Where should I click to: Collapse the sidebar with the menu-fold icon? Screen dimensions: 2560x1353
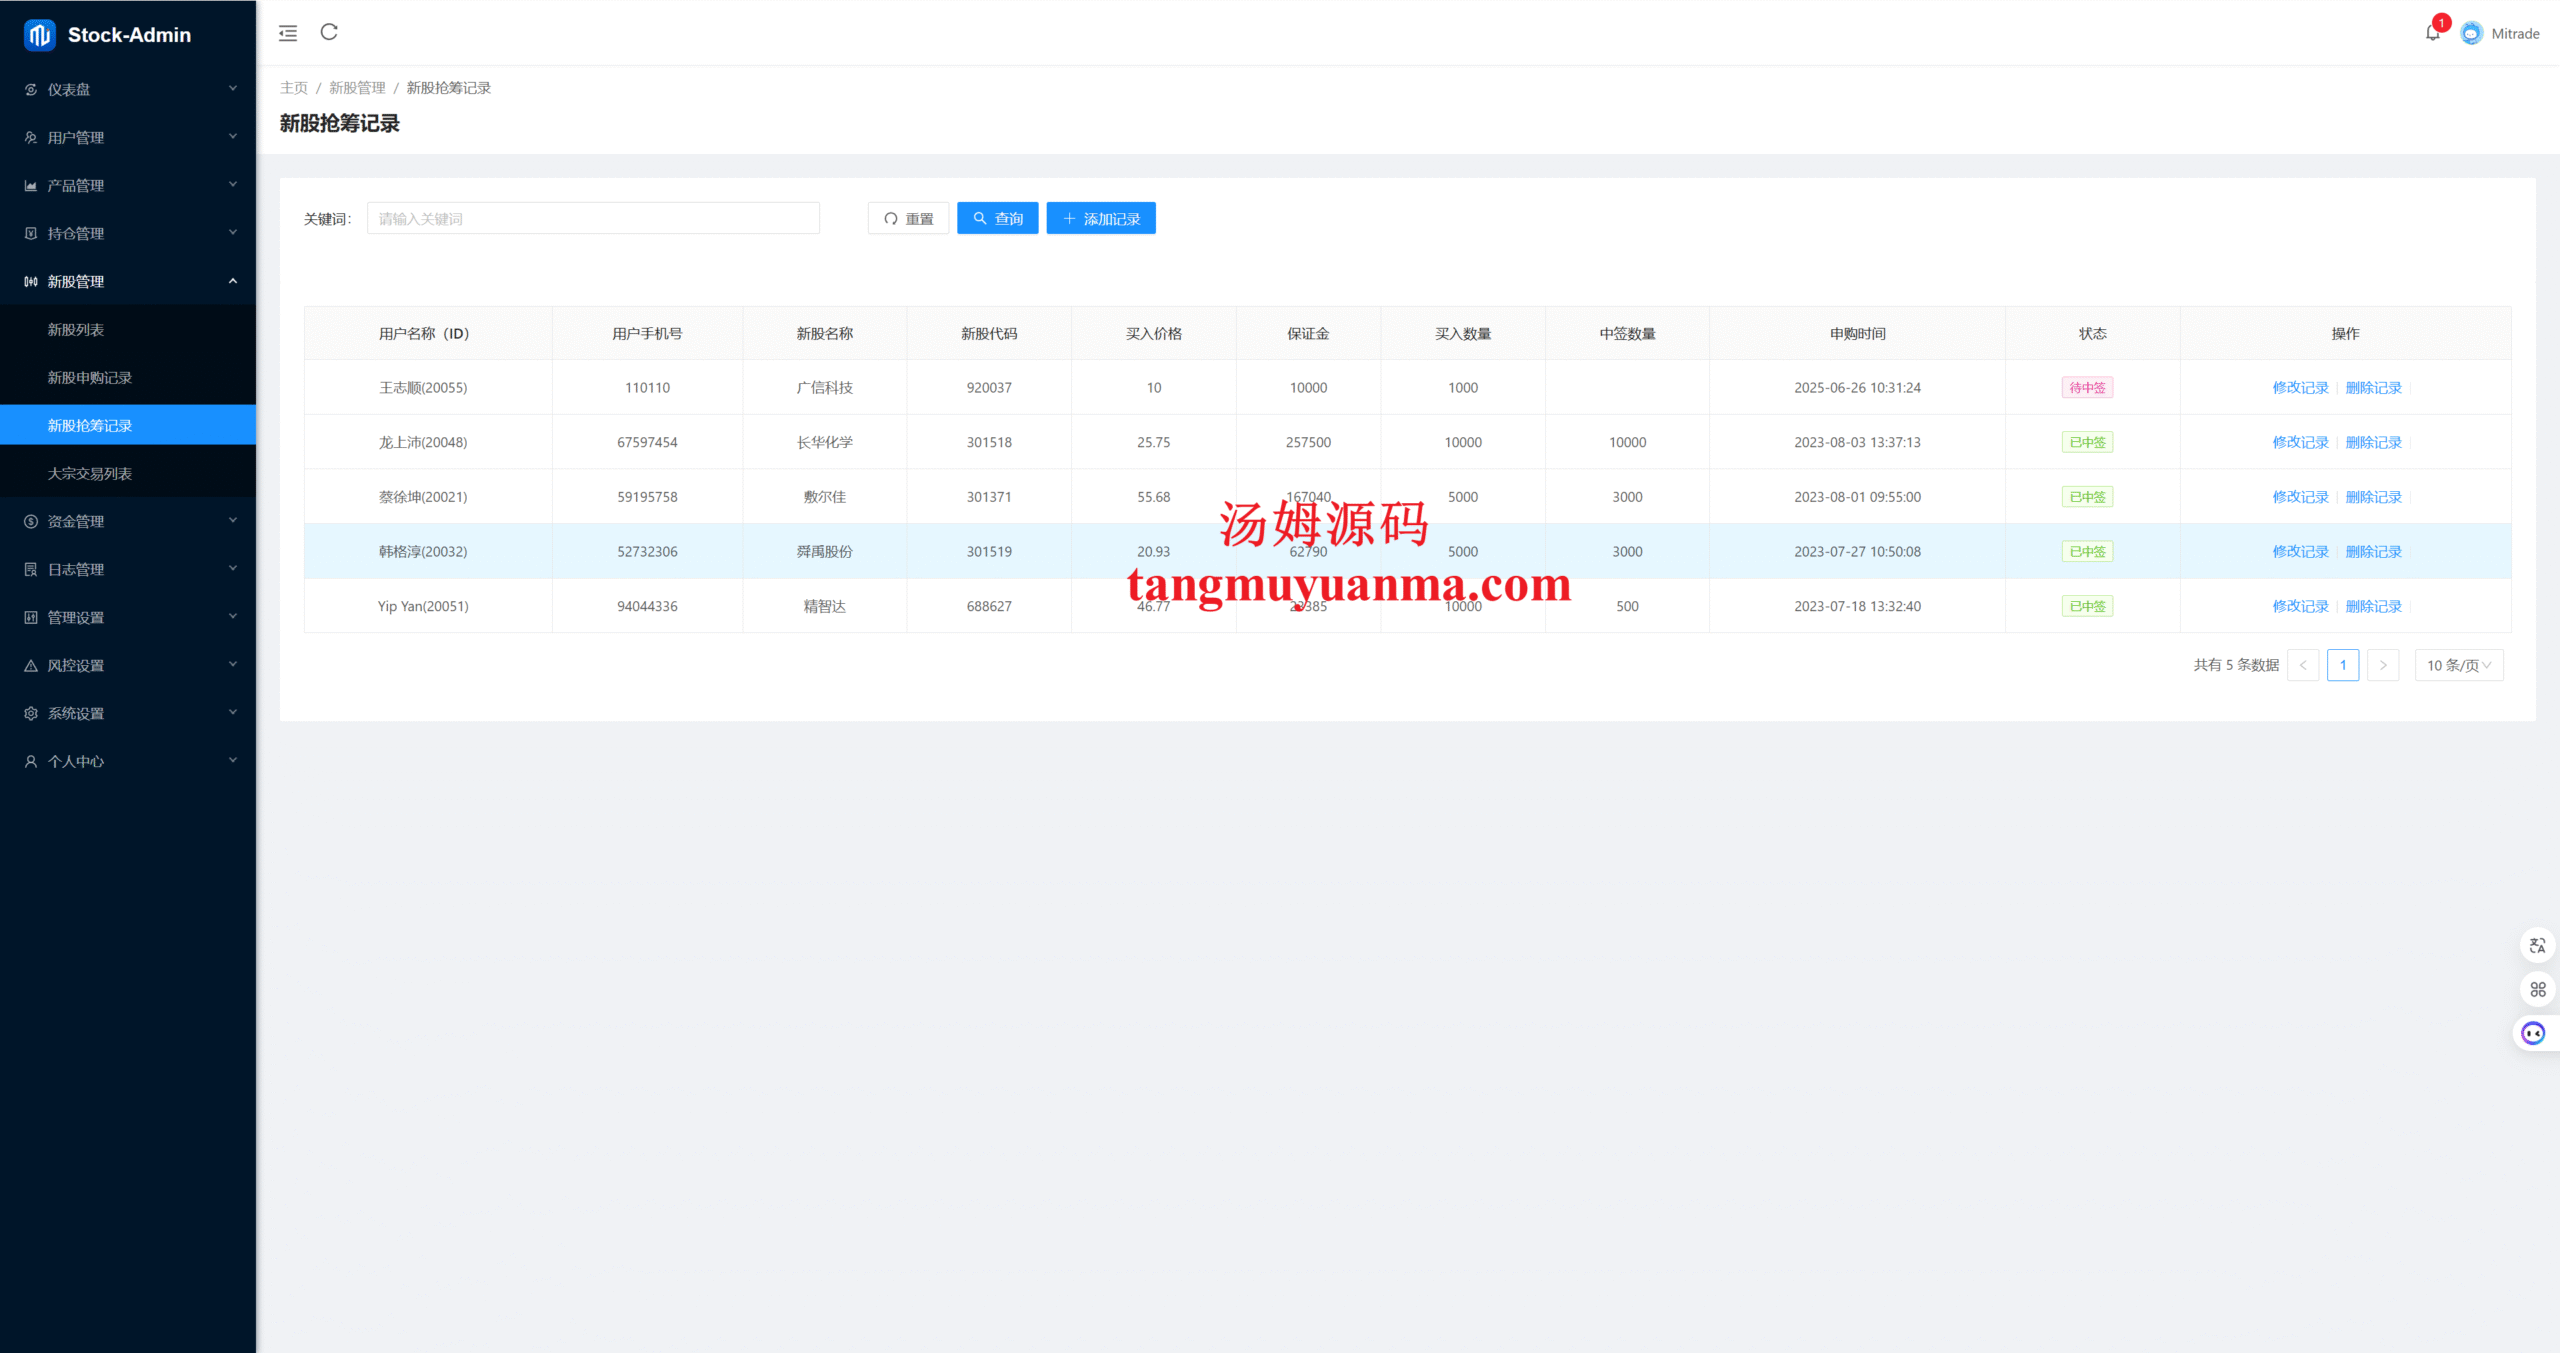click(x=288, y=33)
